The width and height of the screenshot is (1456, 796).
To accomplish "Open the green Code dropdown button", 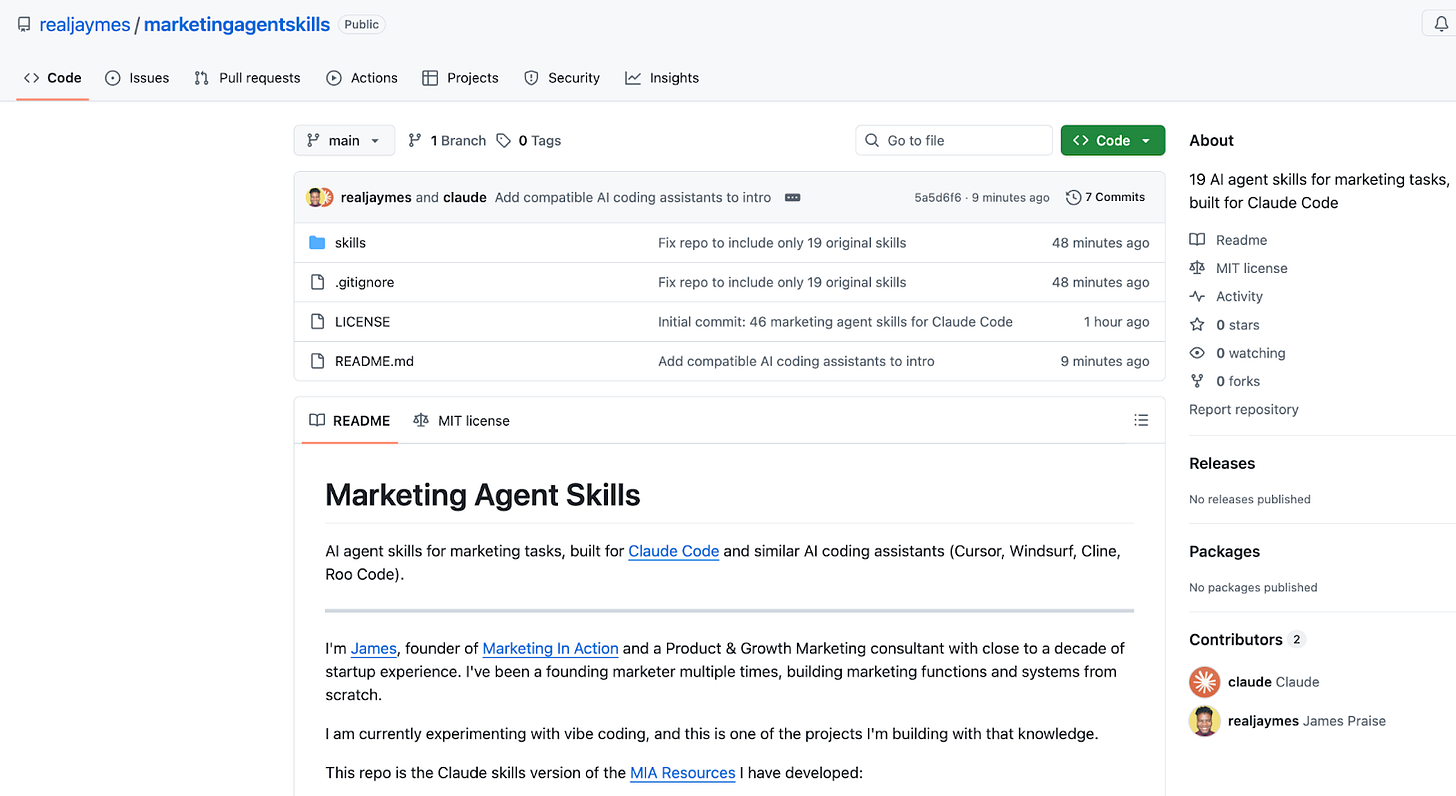I will [x=1113, y=141].
